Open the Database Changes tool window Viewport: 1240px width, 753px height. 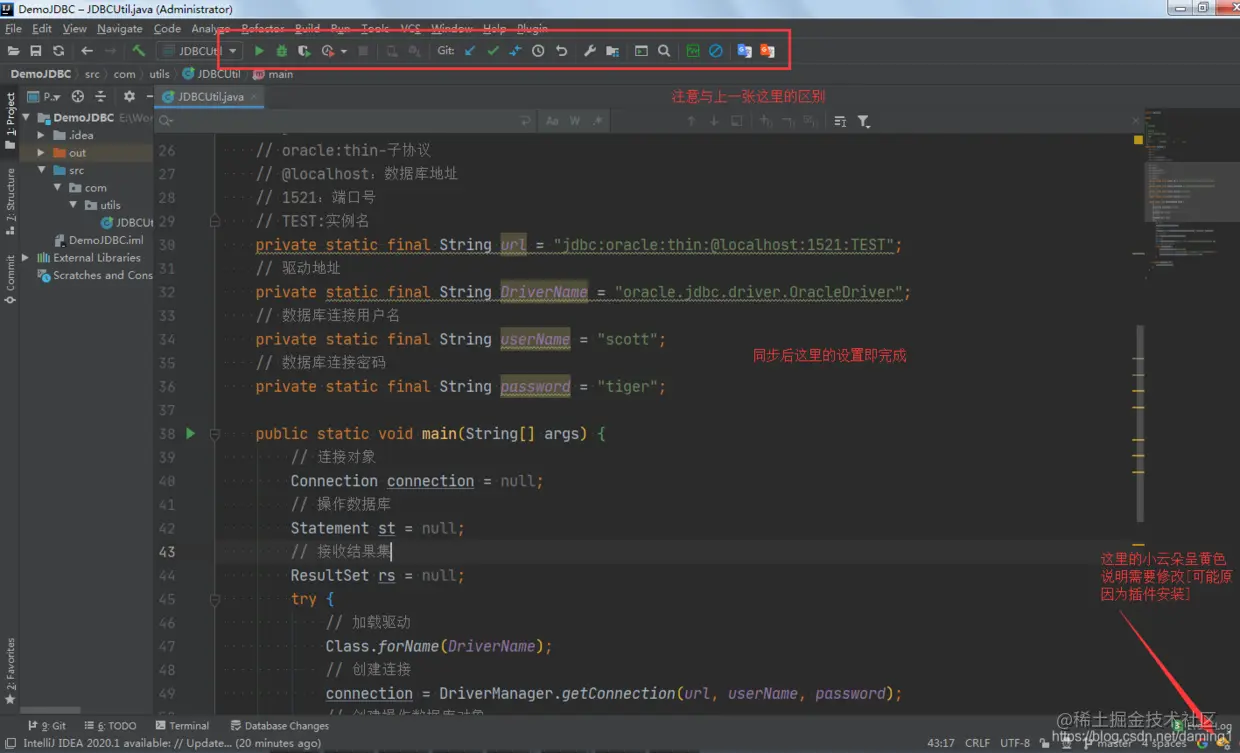280,726
